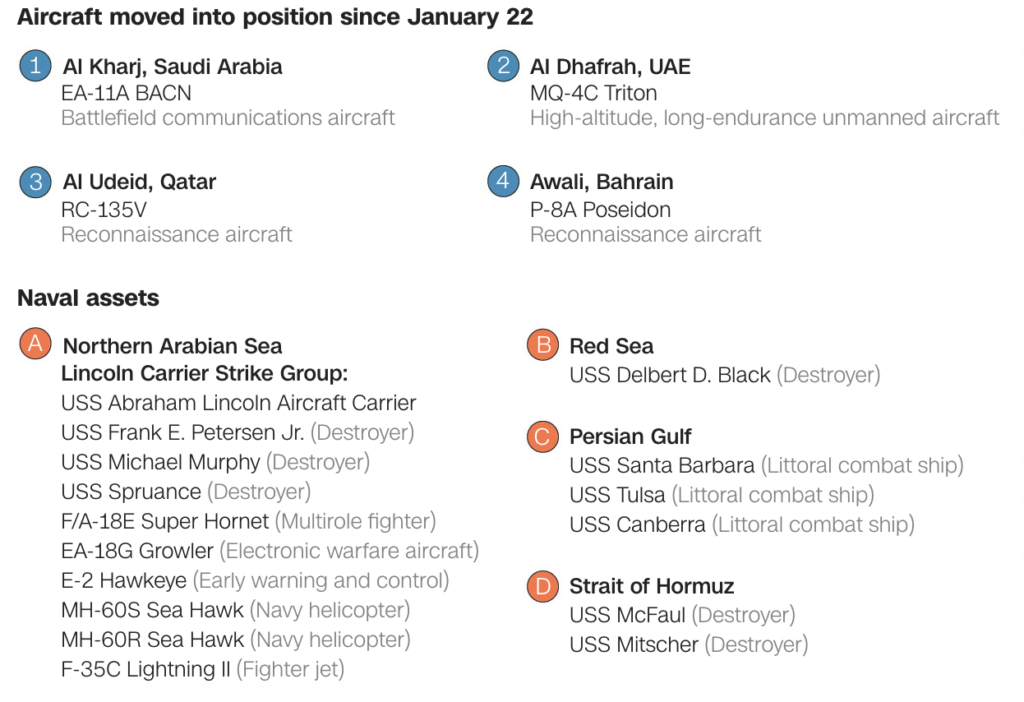Click the MQ-4C Triton aircraft label
This screenshot has width=1024, height=702.
click(593, 93)
